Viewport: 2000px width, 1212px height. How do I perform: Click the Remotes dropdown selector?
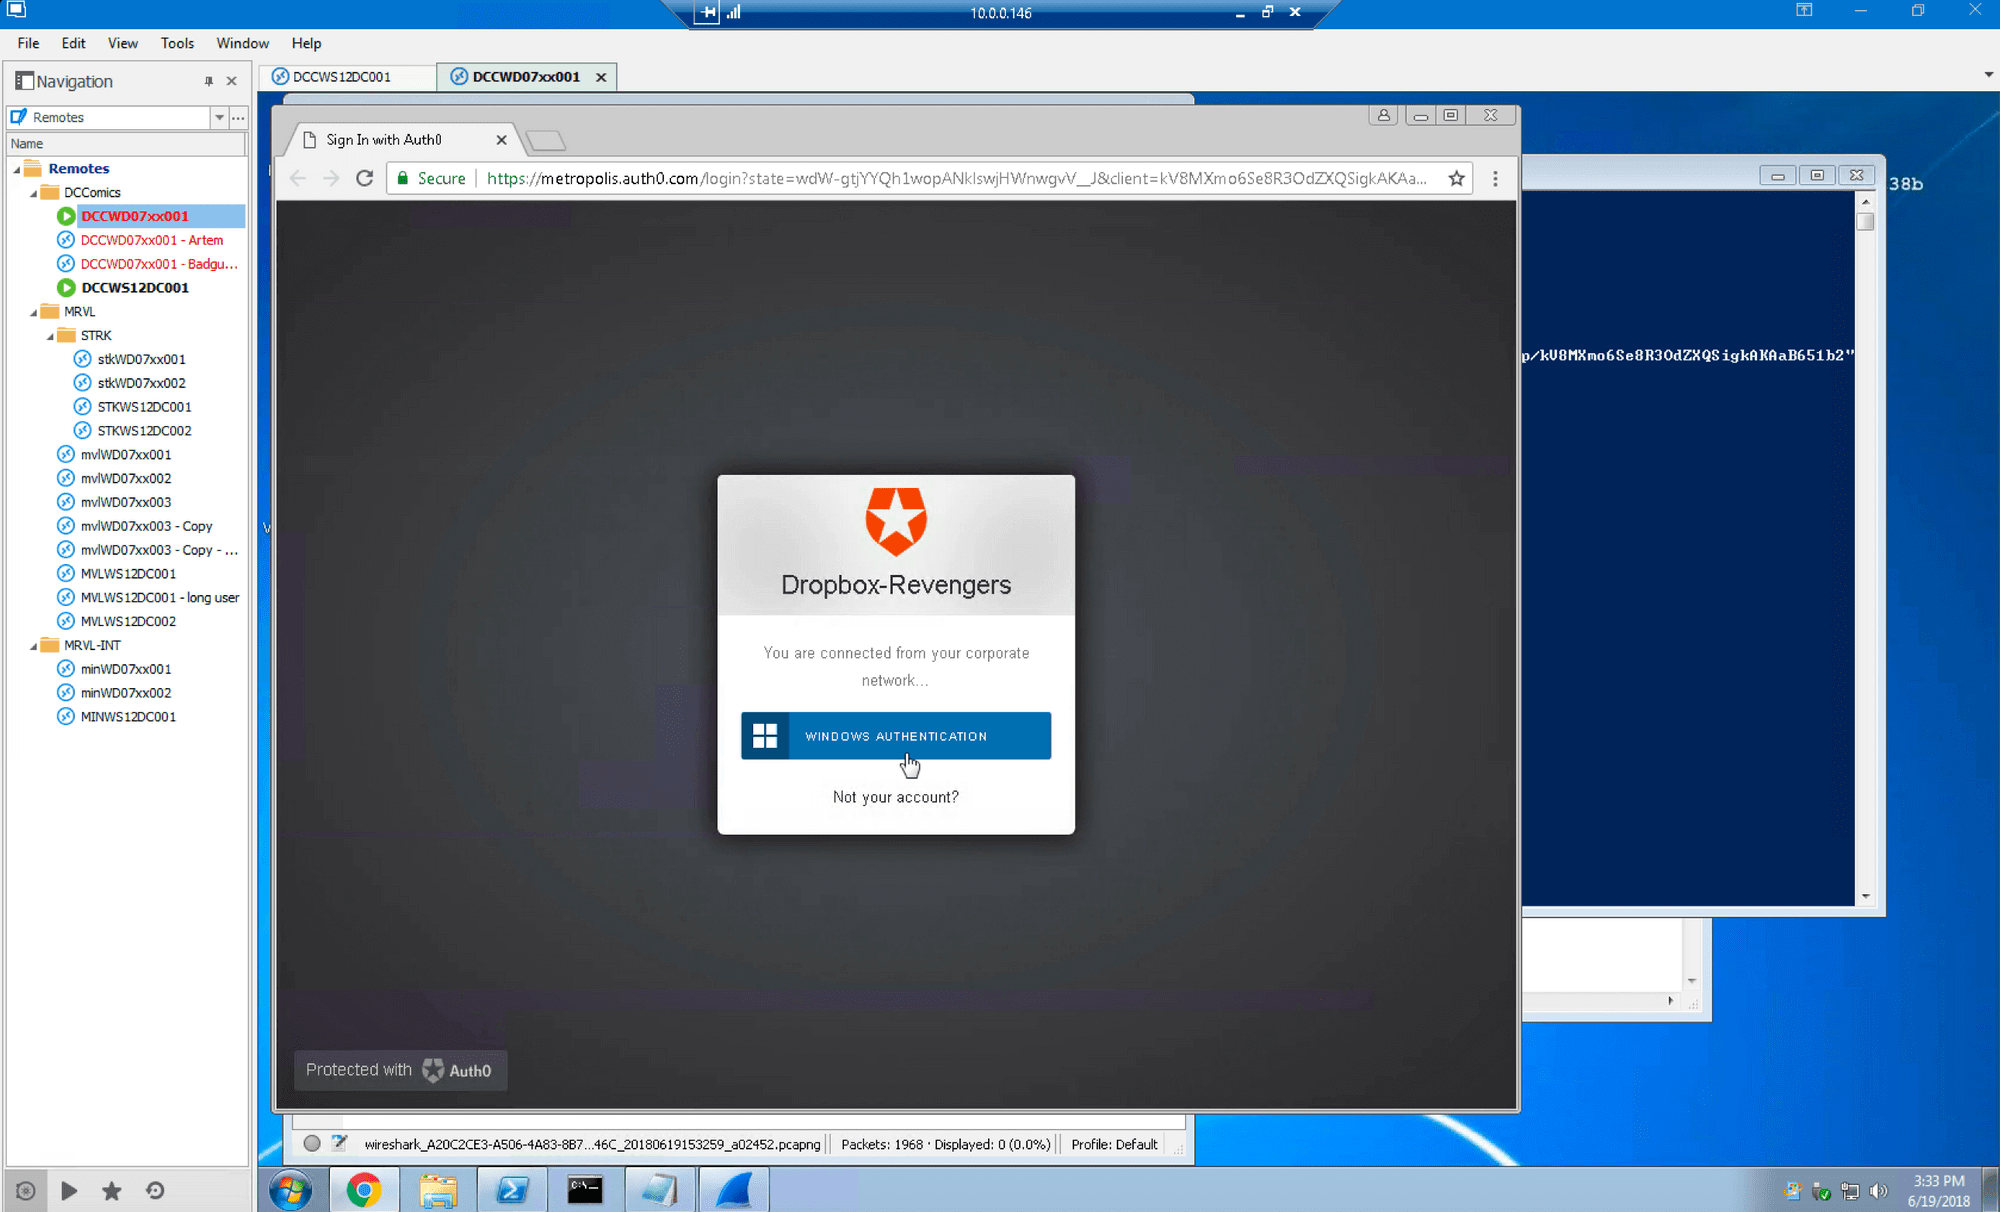coord(219,116)
